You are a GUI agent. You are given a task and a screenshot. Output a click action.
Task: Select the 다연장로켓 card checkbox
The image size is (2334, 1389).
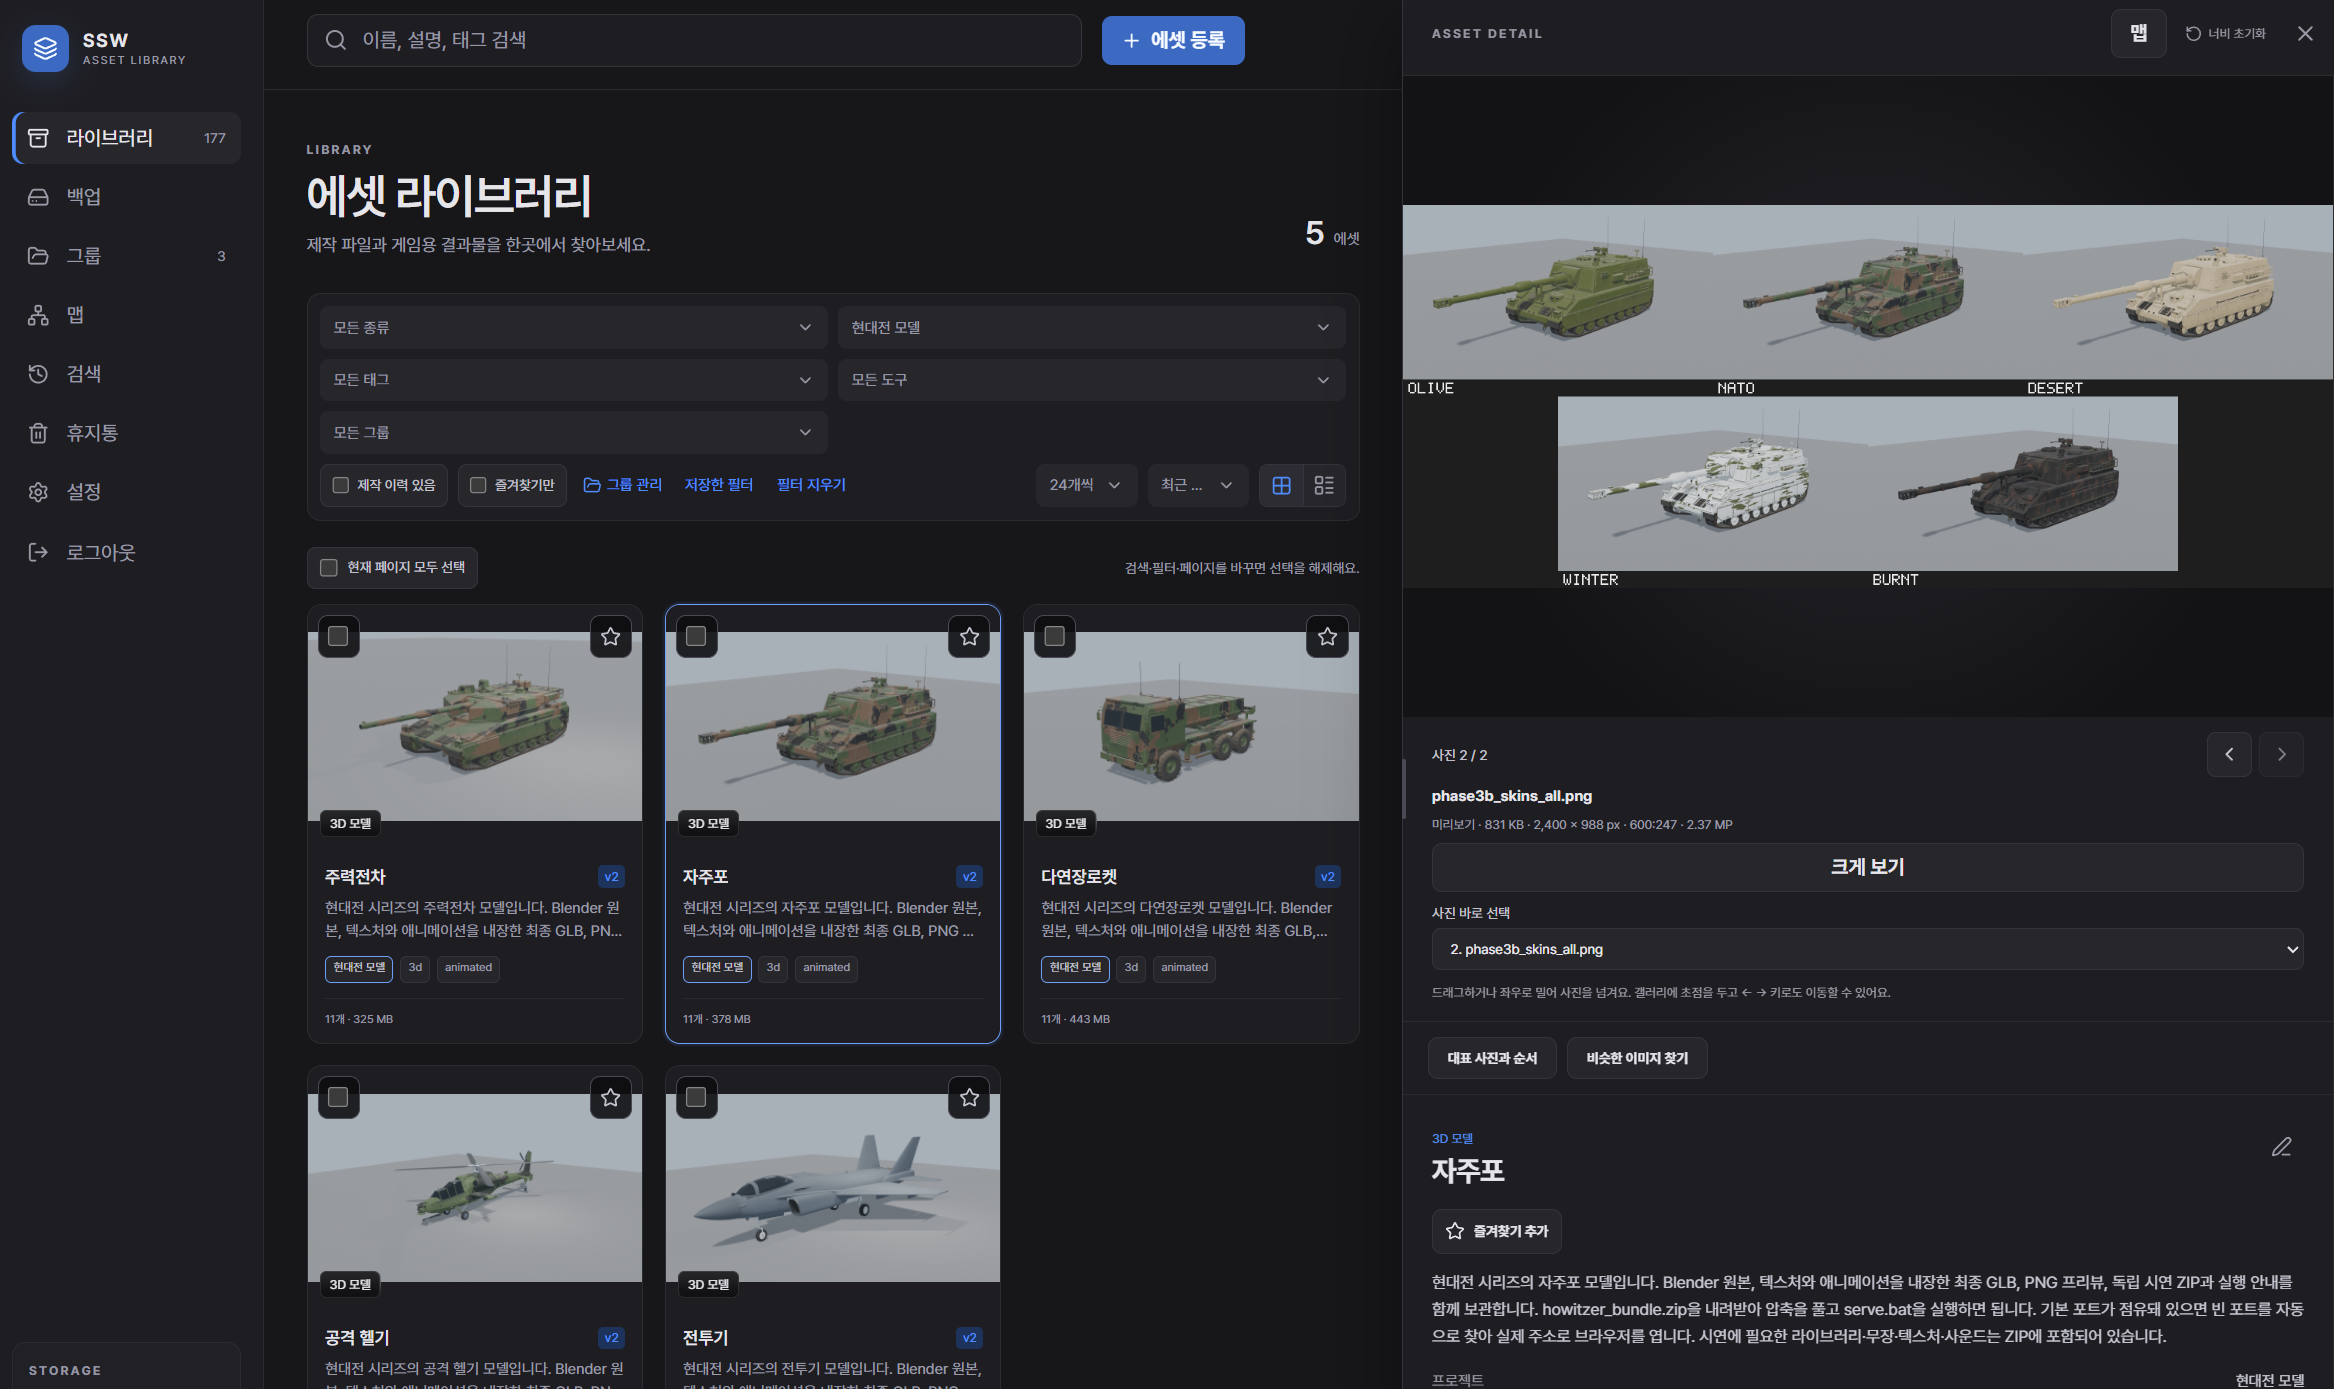pos(1054,637)
